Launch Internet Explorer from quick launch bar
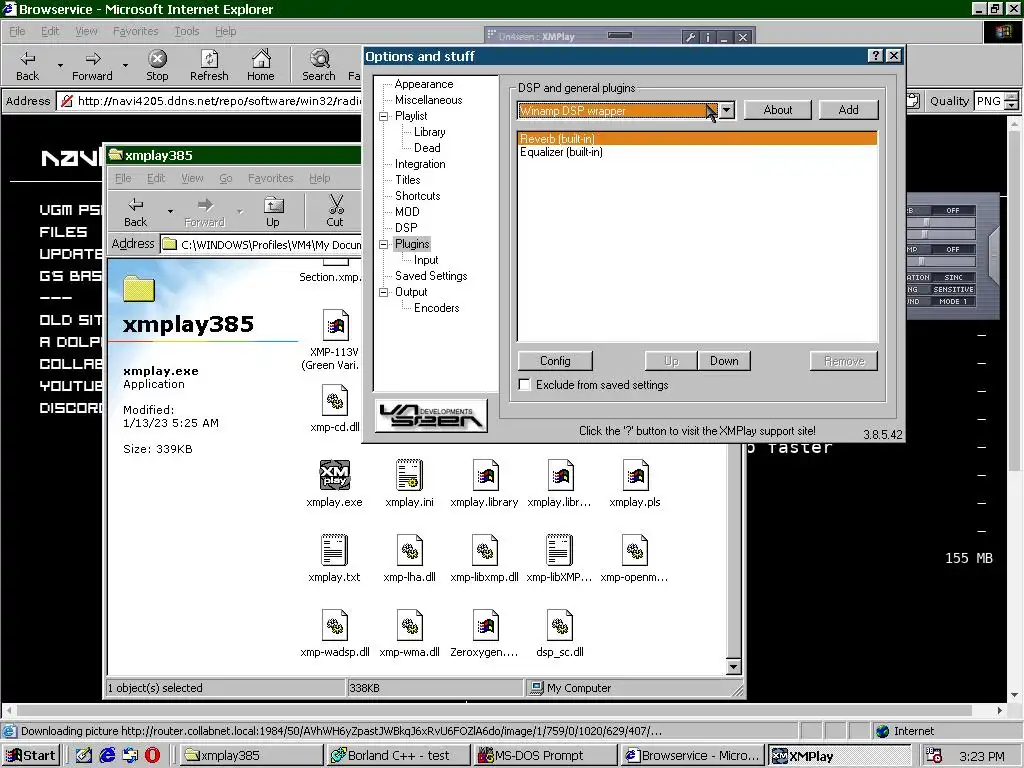Image resolution: width=1024 pixels, height=768 pixels. click(x=107, y=755)
